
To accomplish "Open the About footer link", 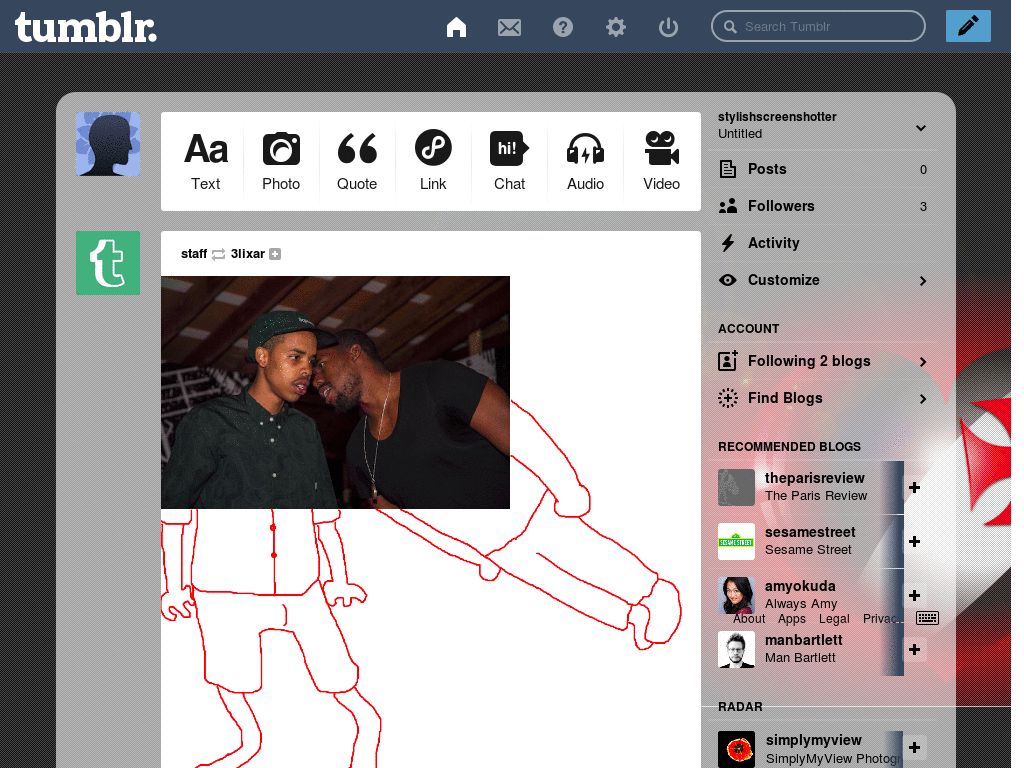I will coord(749,618).
